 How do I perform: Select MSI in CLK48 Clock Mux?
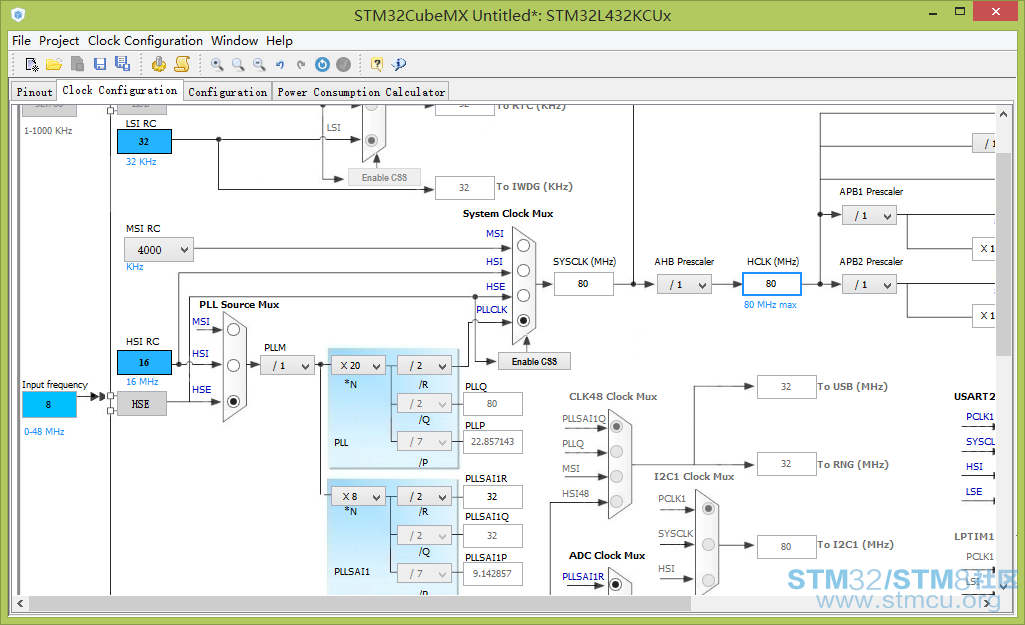coord(616,477)
